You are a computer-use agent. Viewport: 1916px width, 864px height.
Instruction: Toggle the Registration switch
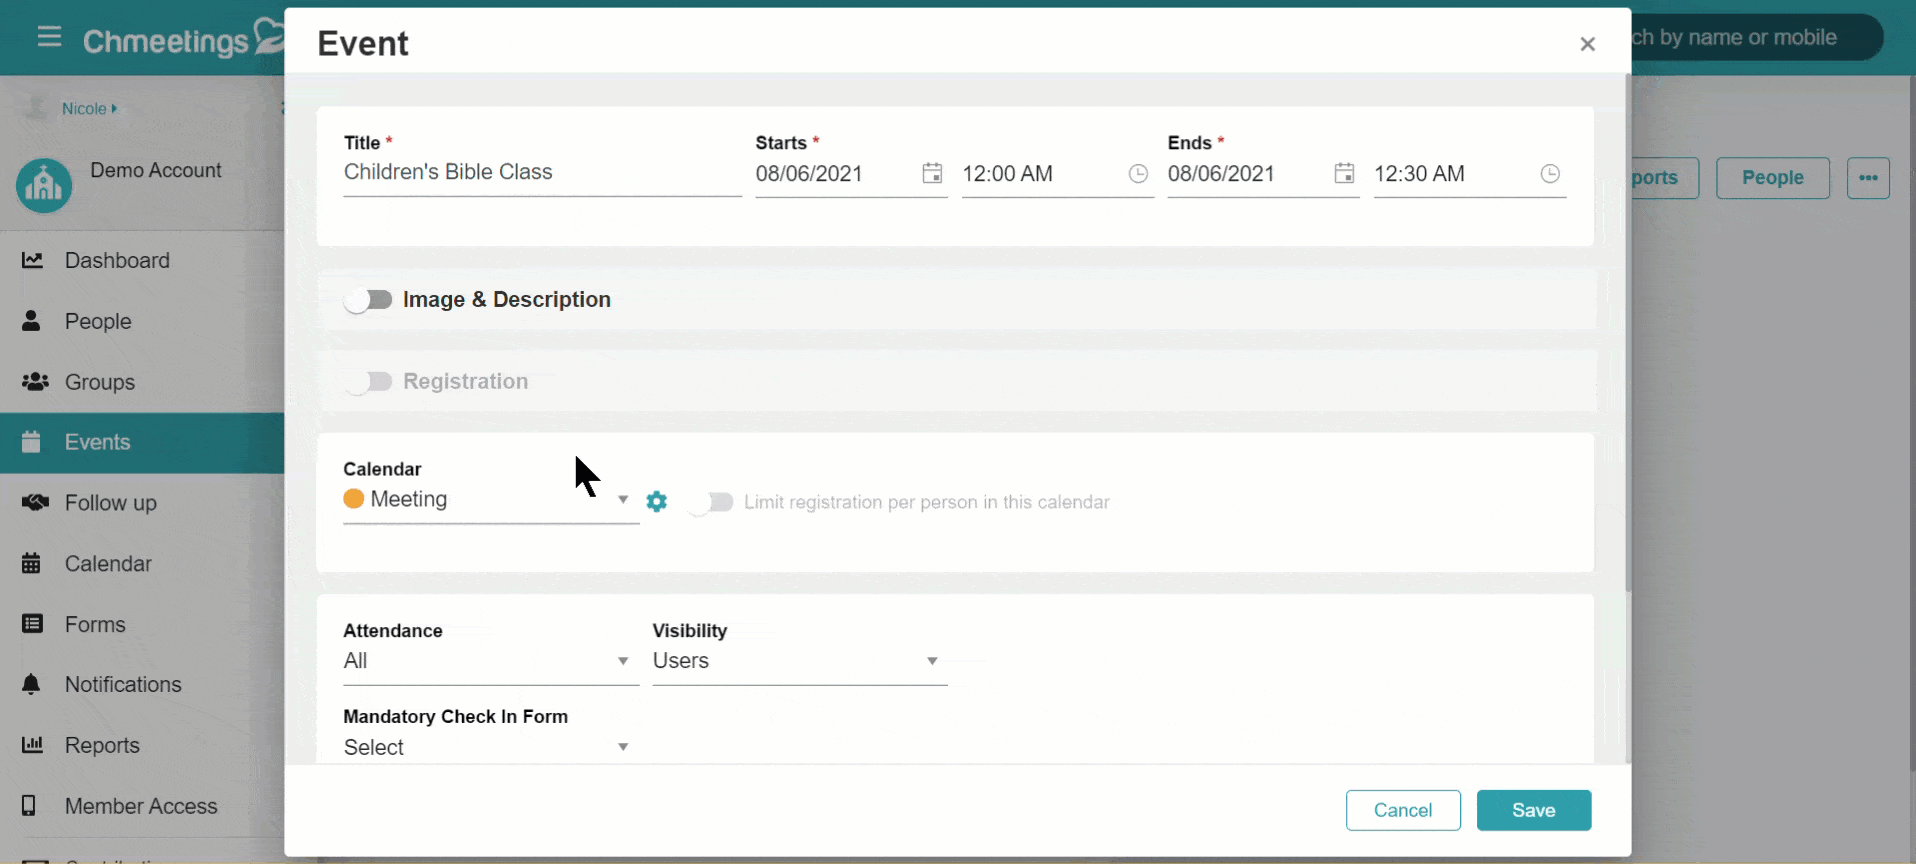point(368,382)
